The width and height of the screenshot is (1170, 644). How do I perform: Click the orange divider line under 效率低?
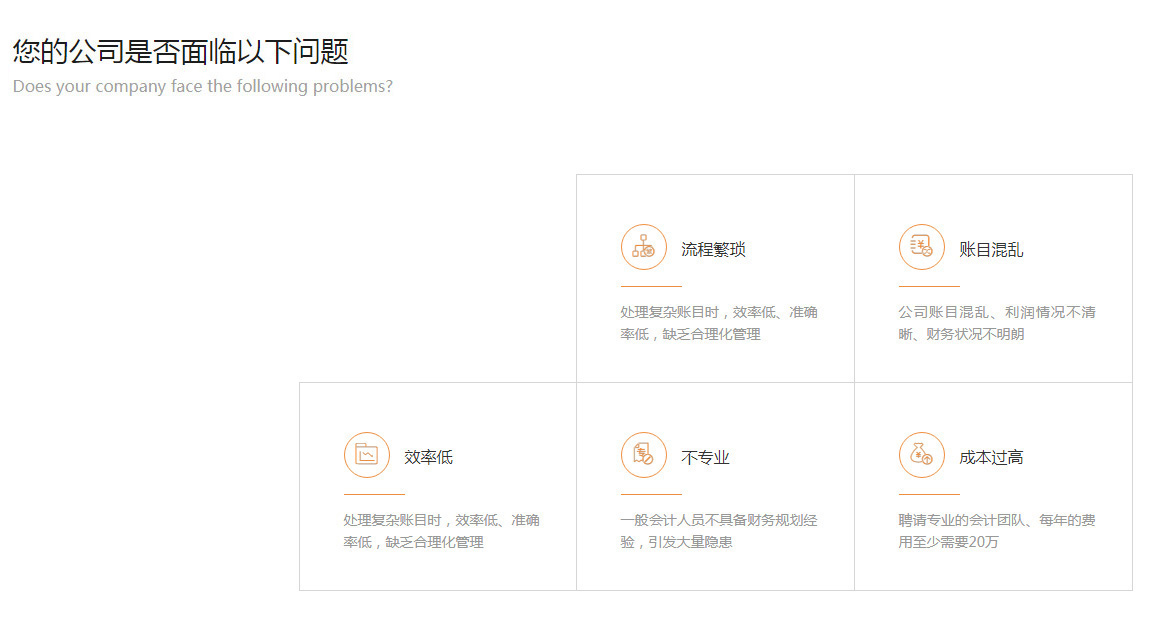(x=374, y=494)
